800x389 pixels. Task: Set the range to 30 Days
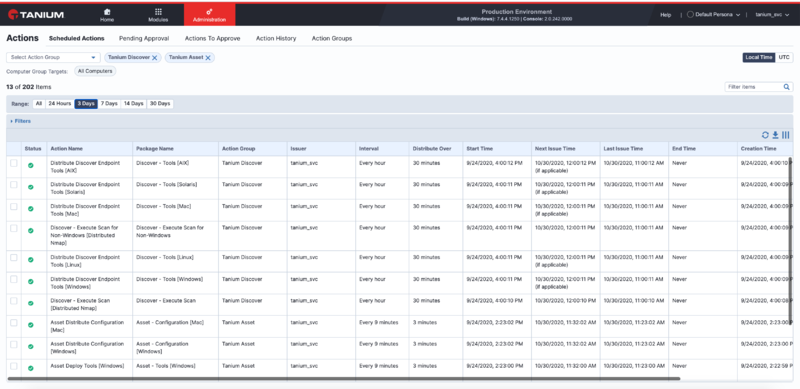(x=160, y=104)
